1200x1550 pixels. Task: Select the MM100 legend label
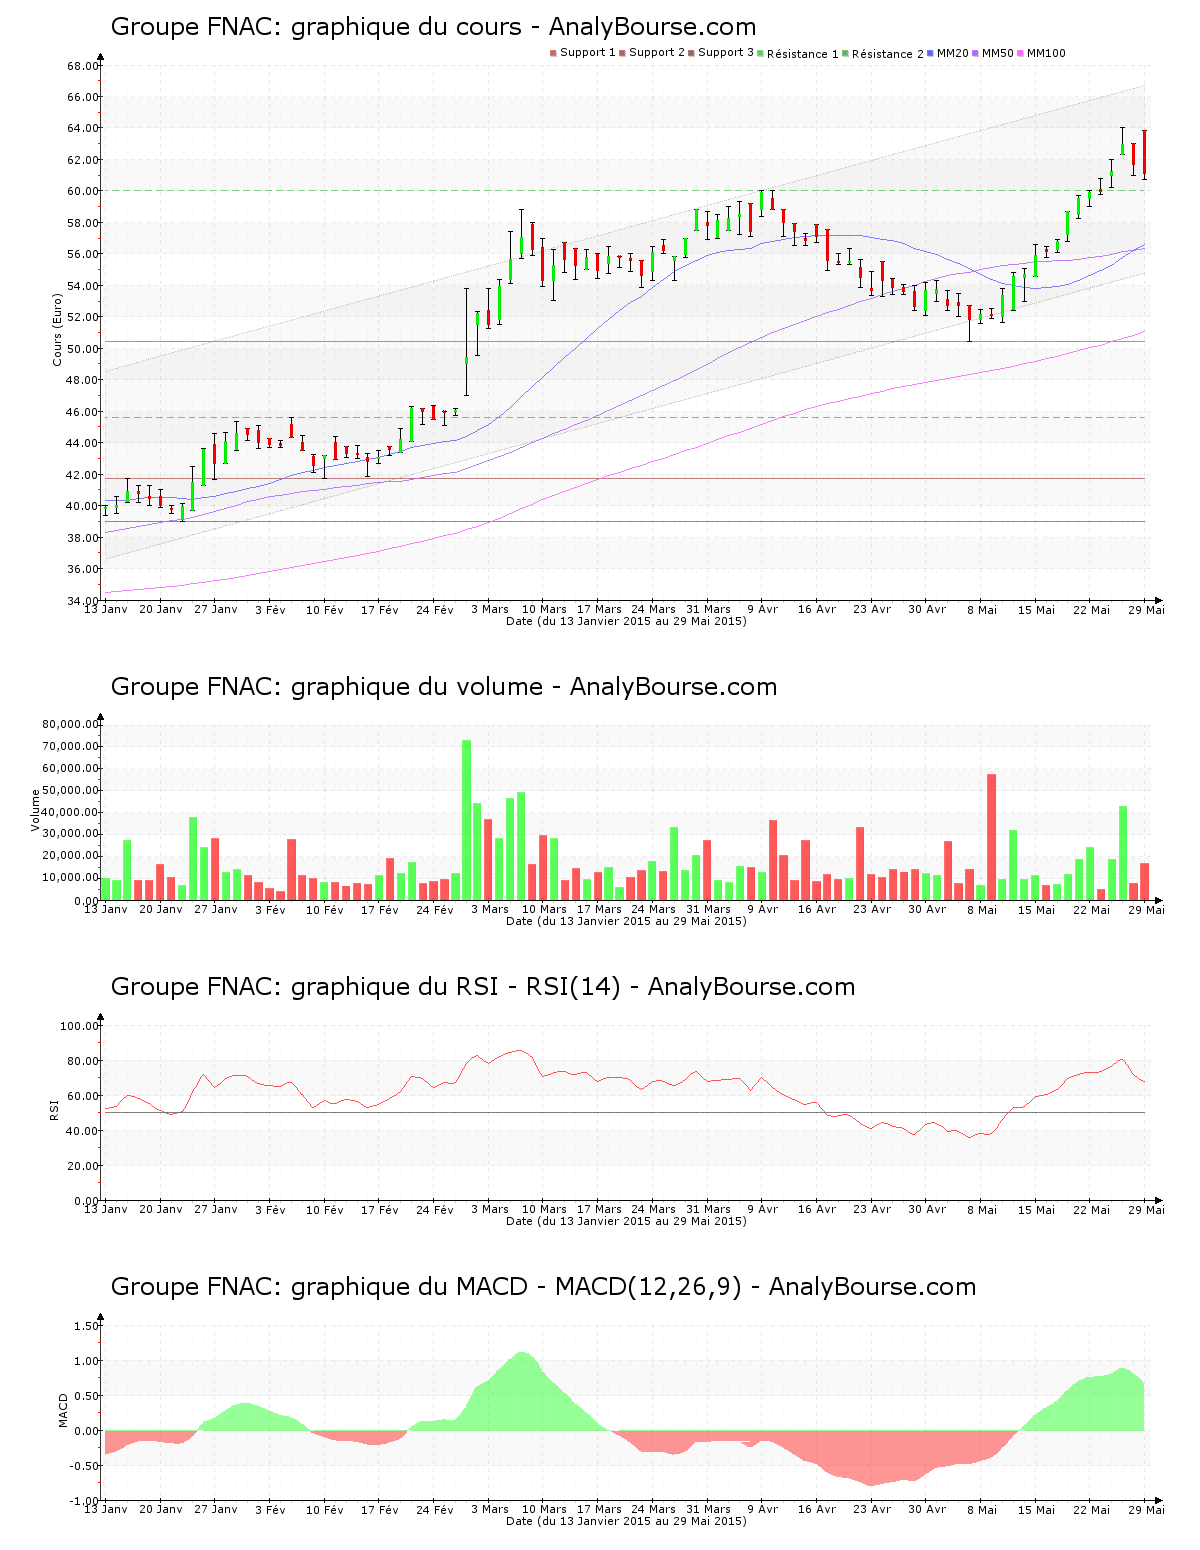(1046, 53)
